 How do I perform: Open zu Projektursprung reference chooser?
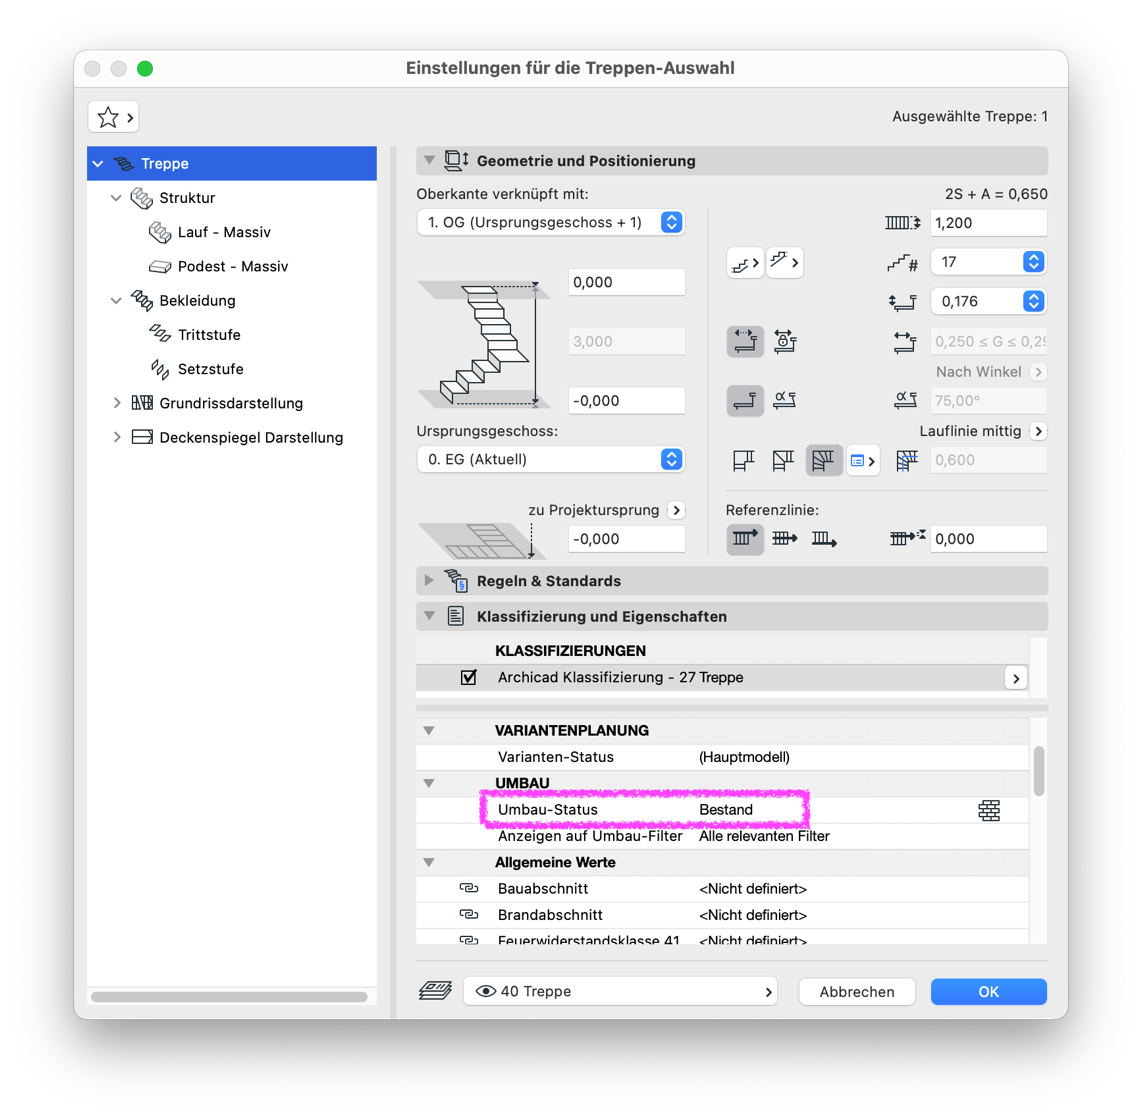(677, 510)
